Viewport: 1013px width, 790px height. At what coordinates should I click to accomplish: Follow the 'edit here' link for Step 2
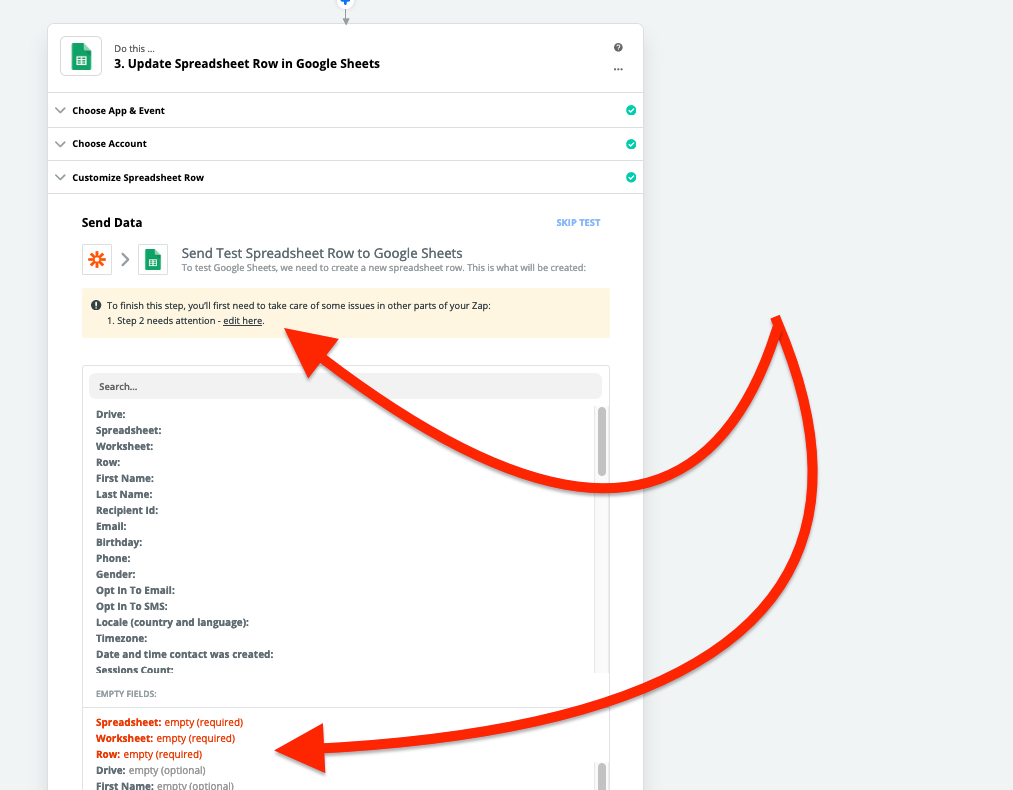243,320
